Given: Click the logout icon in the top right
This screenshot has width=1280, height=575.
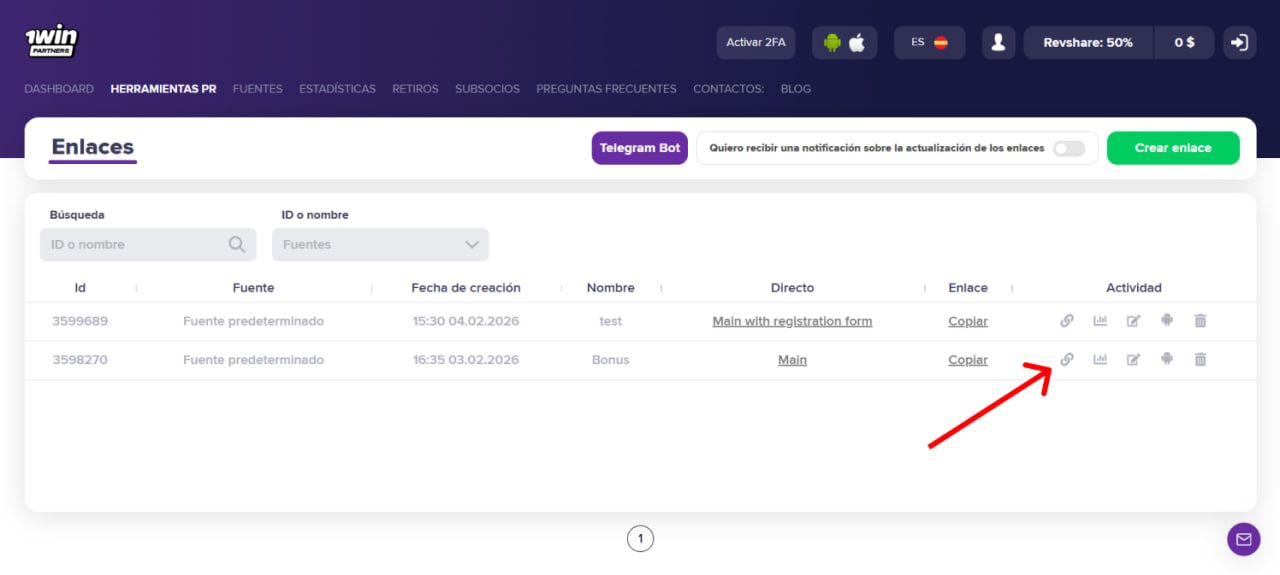Looking at the screenshot, I should pyautogui.click(x=1240, y=43).
